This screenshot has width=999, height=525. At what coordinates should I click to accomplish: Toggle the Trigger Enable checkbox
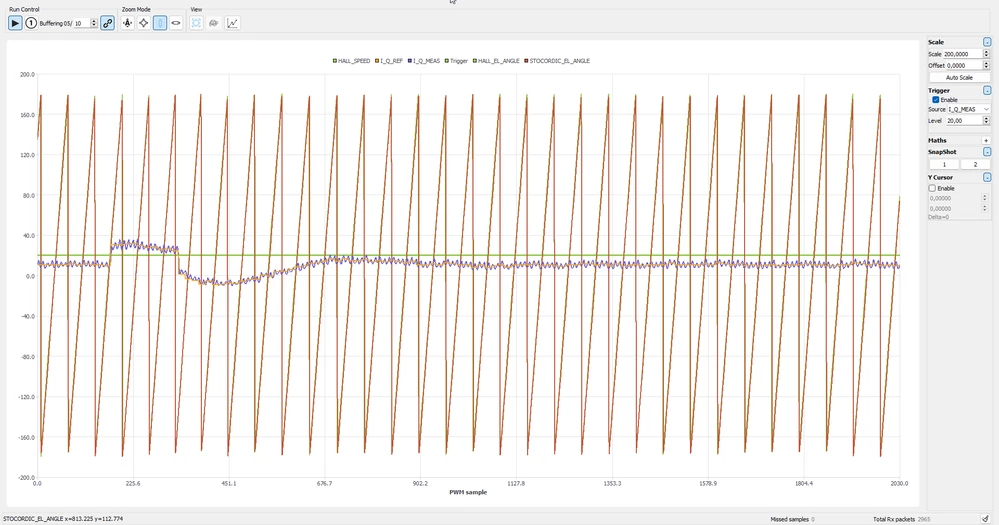point(935,100)
